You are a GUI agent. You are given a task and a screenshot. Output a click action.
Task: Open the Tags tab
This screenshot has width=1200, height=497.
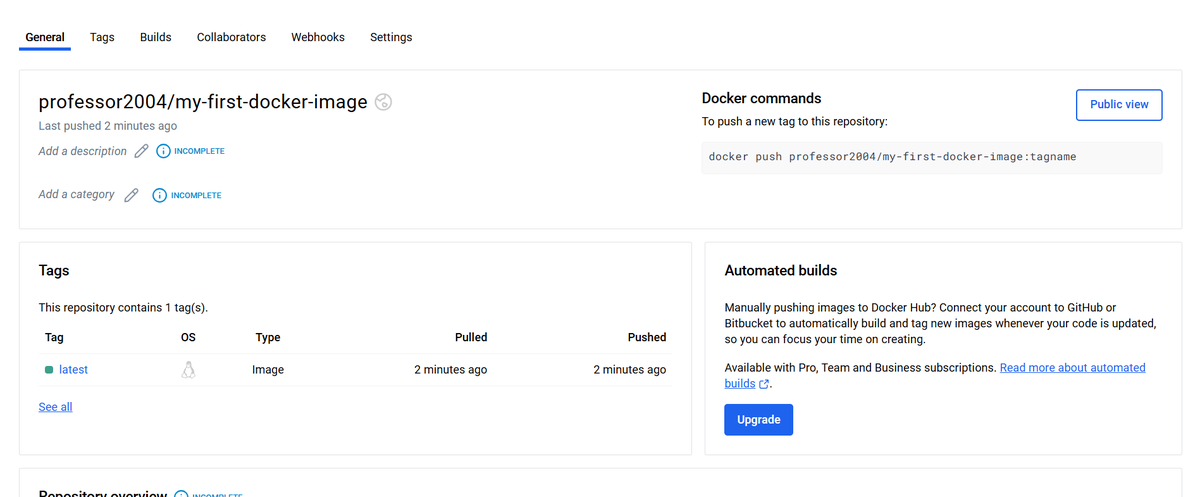(102, 37)
